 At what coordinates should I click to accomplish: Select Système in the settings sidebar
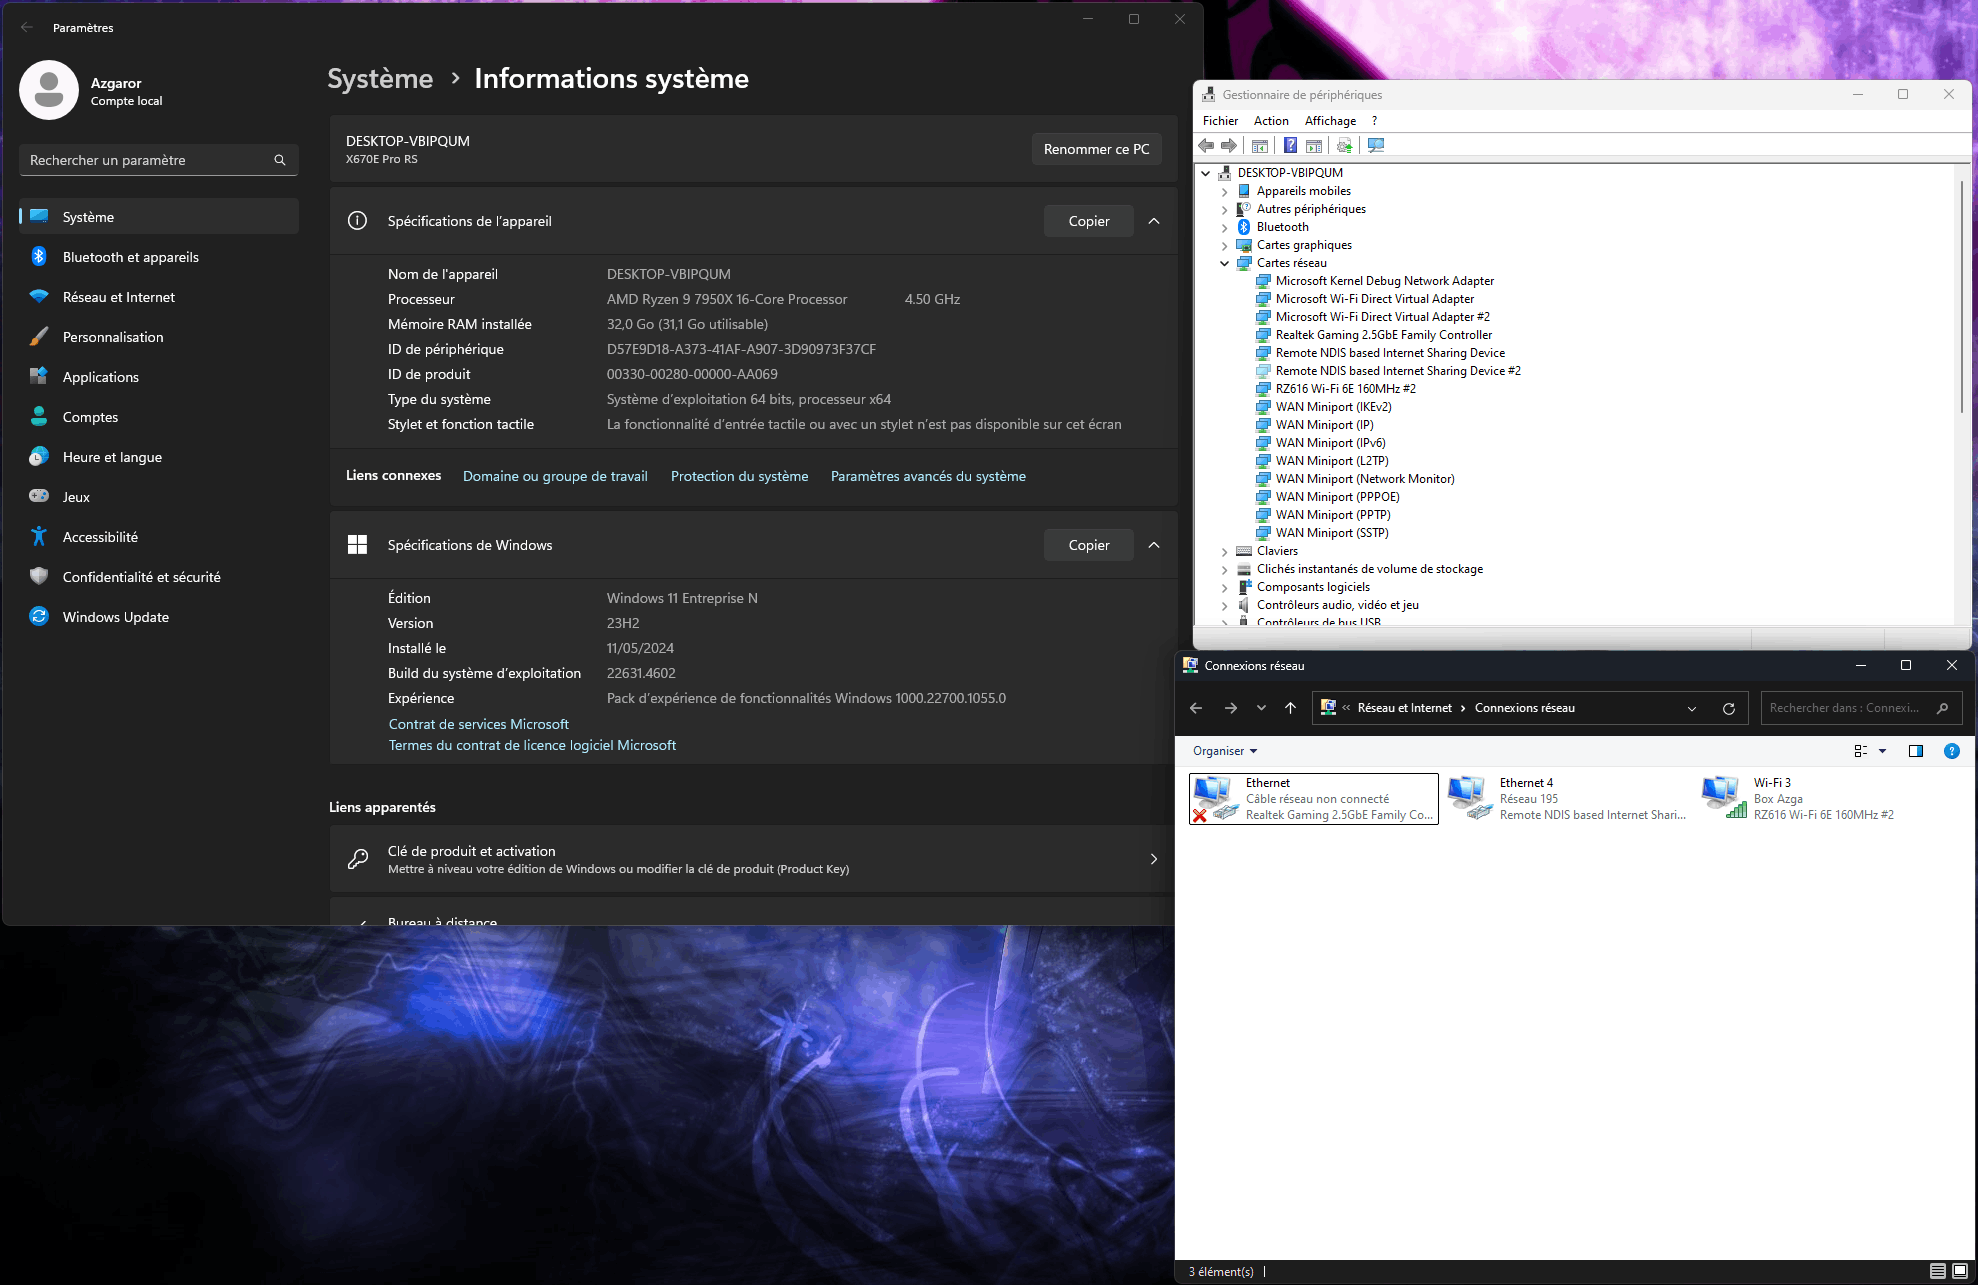pos(159,217)
